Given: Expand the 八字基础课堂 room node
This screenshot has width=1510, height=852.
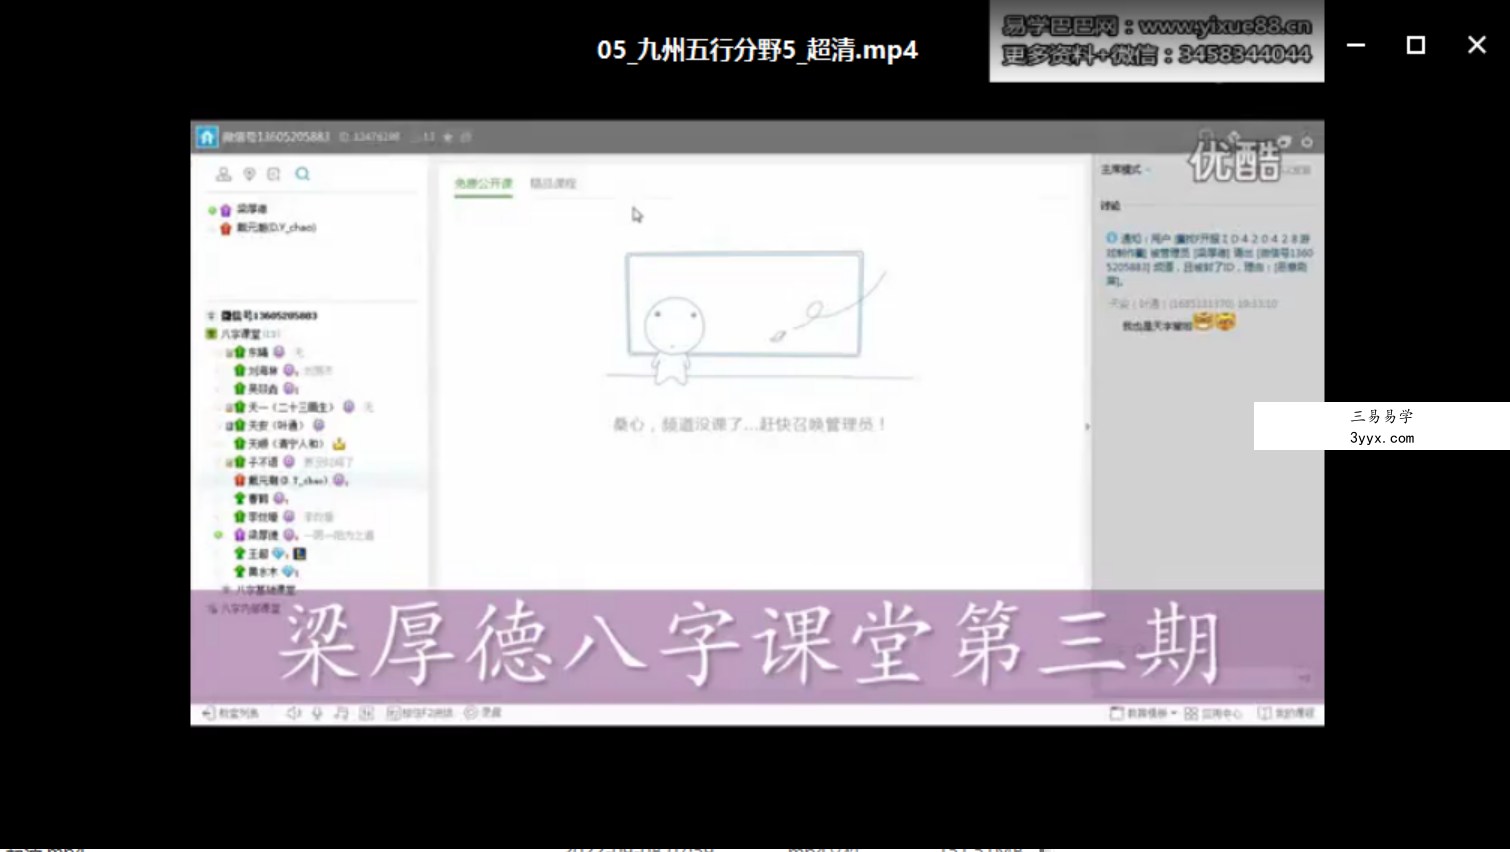Looking at the screenshot, I should pos(226,590).
